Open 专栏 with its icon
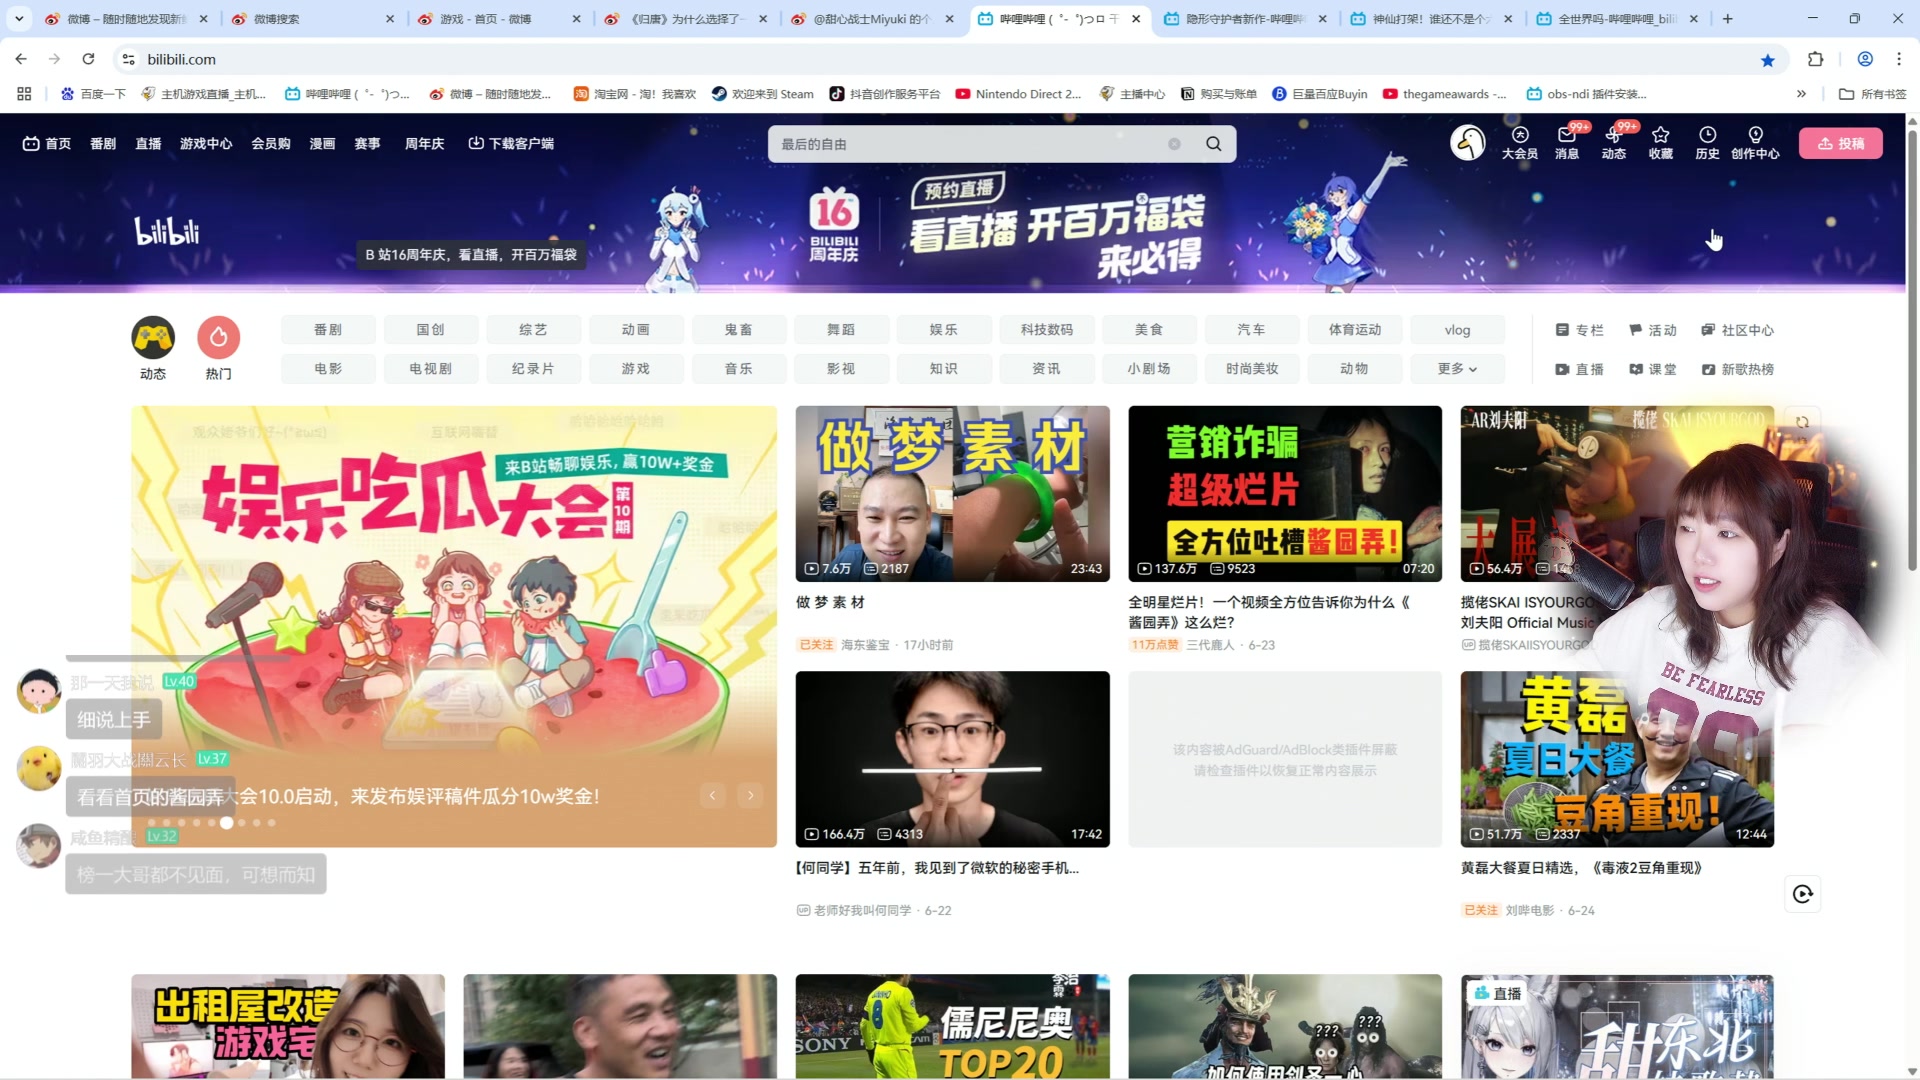The height and width of the screenshot is (1080, 1920). coord(1579,330)
